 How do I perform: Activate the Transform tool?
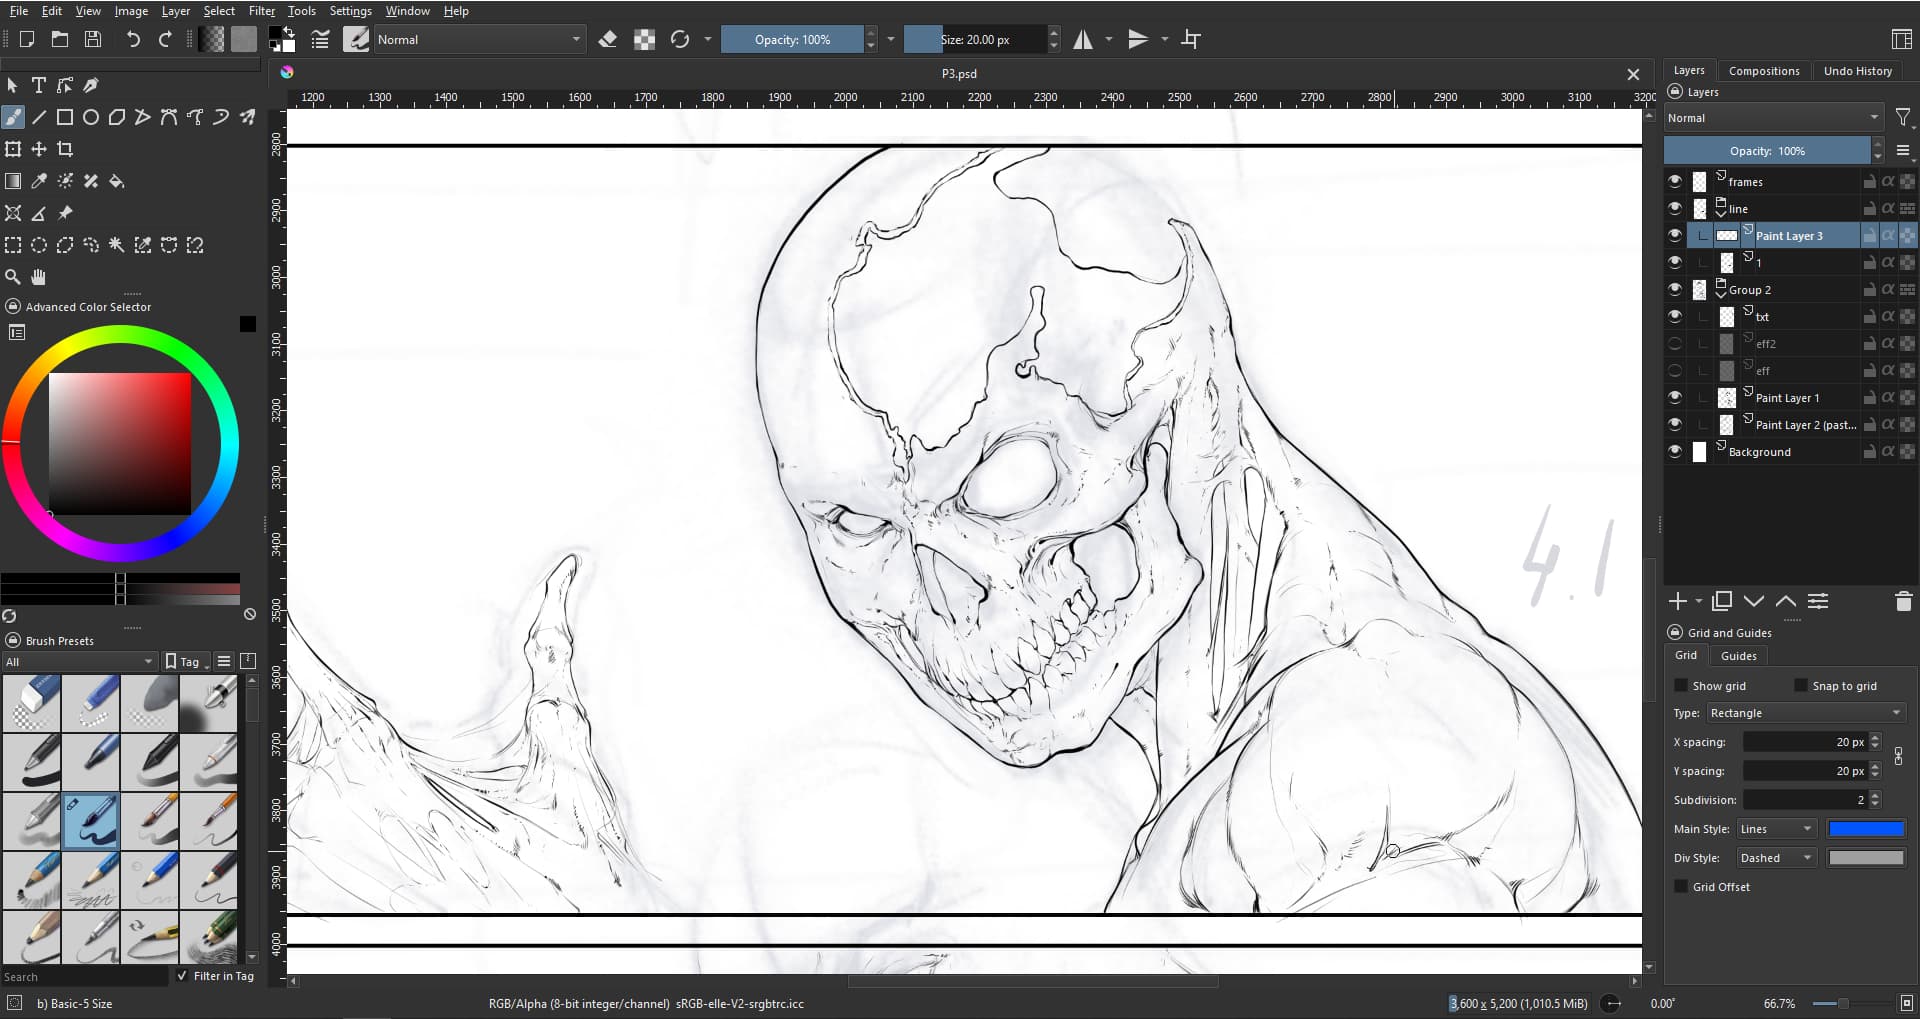13,149
